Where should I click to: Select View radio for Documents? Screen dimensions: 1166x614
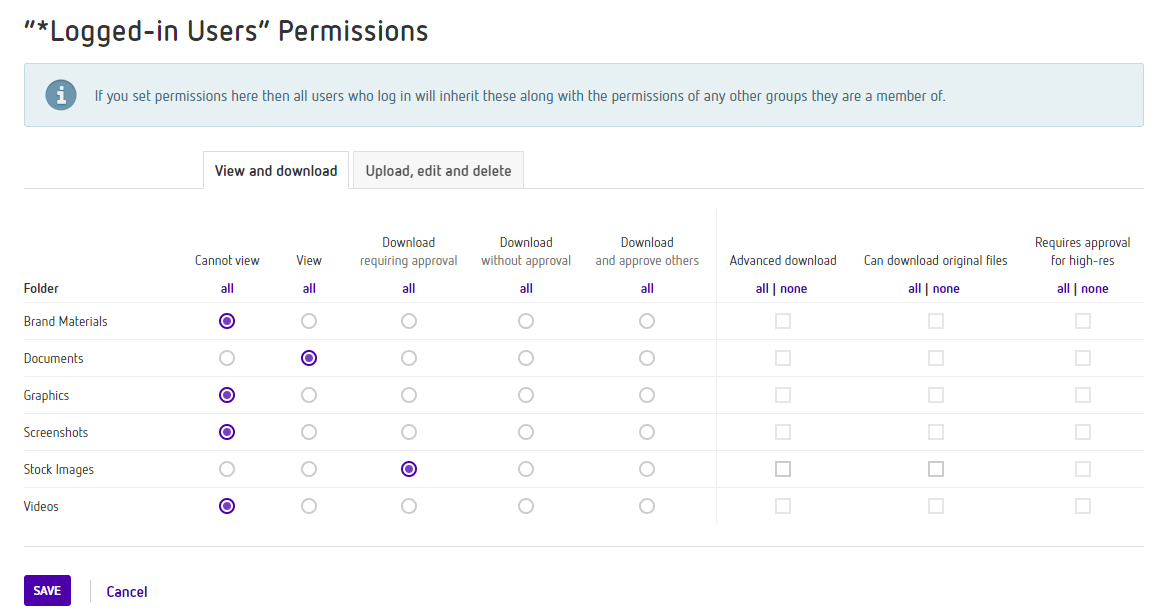309,358
